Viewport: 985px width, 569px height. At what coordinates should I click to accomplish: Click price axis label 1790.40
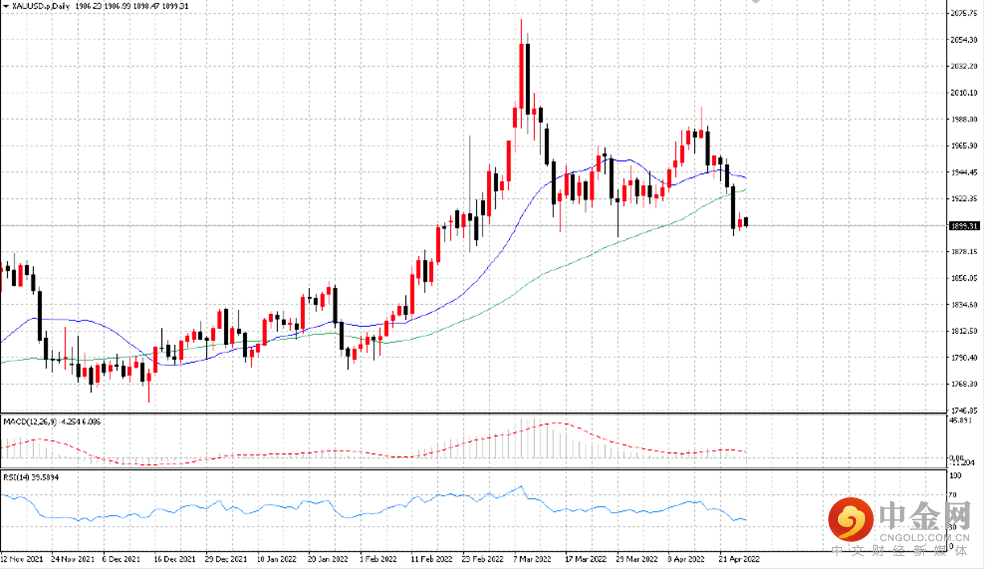[964, 358]
